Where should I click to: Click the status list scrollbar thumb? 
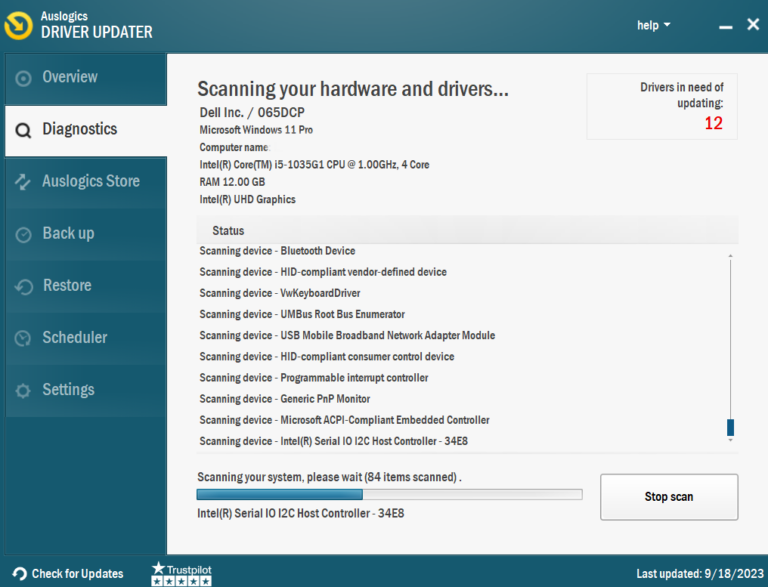(730, 427)
